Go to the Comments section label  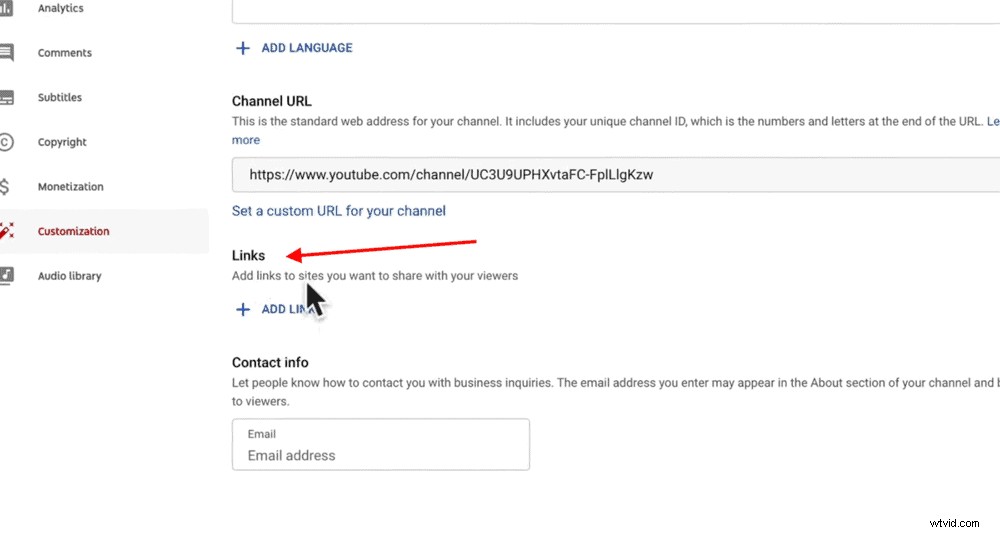tap(64, 53)
